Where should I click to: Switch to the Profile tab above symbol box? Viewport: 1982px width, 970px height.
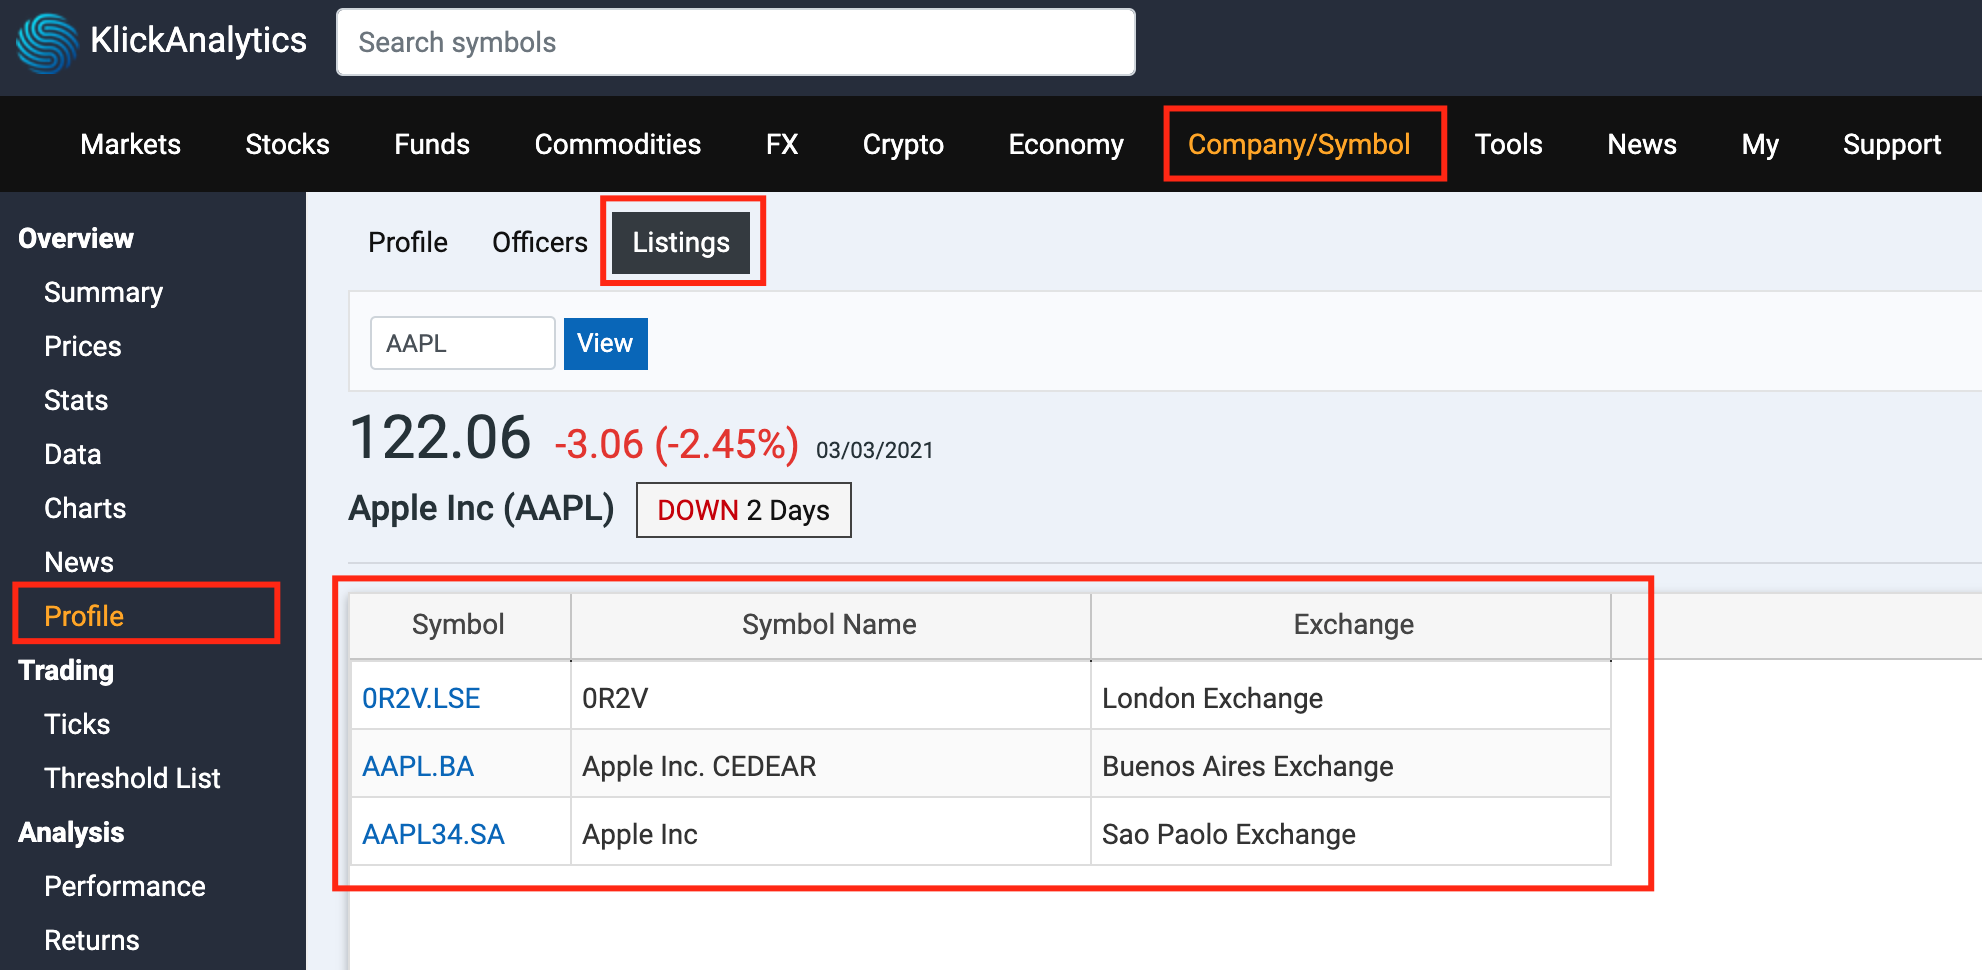pos(408,242)
